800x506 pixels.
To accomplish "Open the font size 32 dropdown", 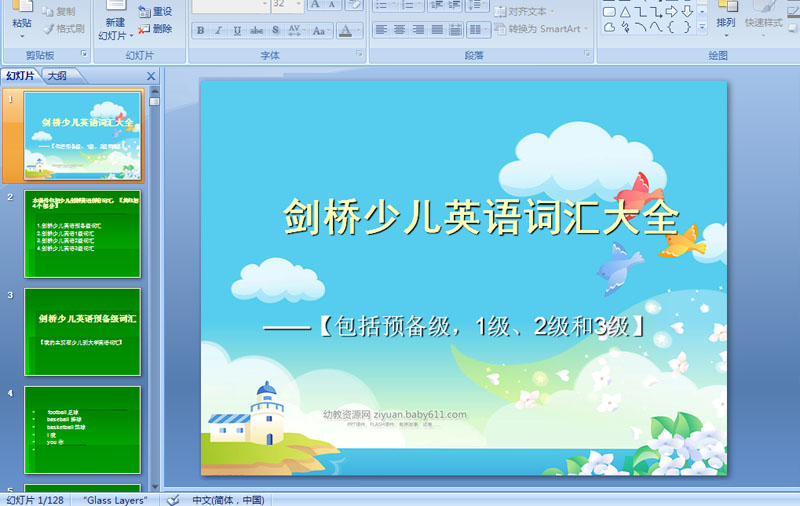I will (299, 4).
